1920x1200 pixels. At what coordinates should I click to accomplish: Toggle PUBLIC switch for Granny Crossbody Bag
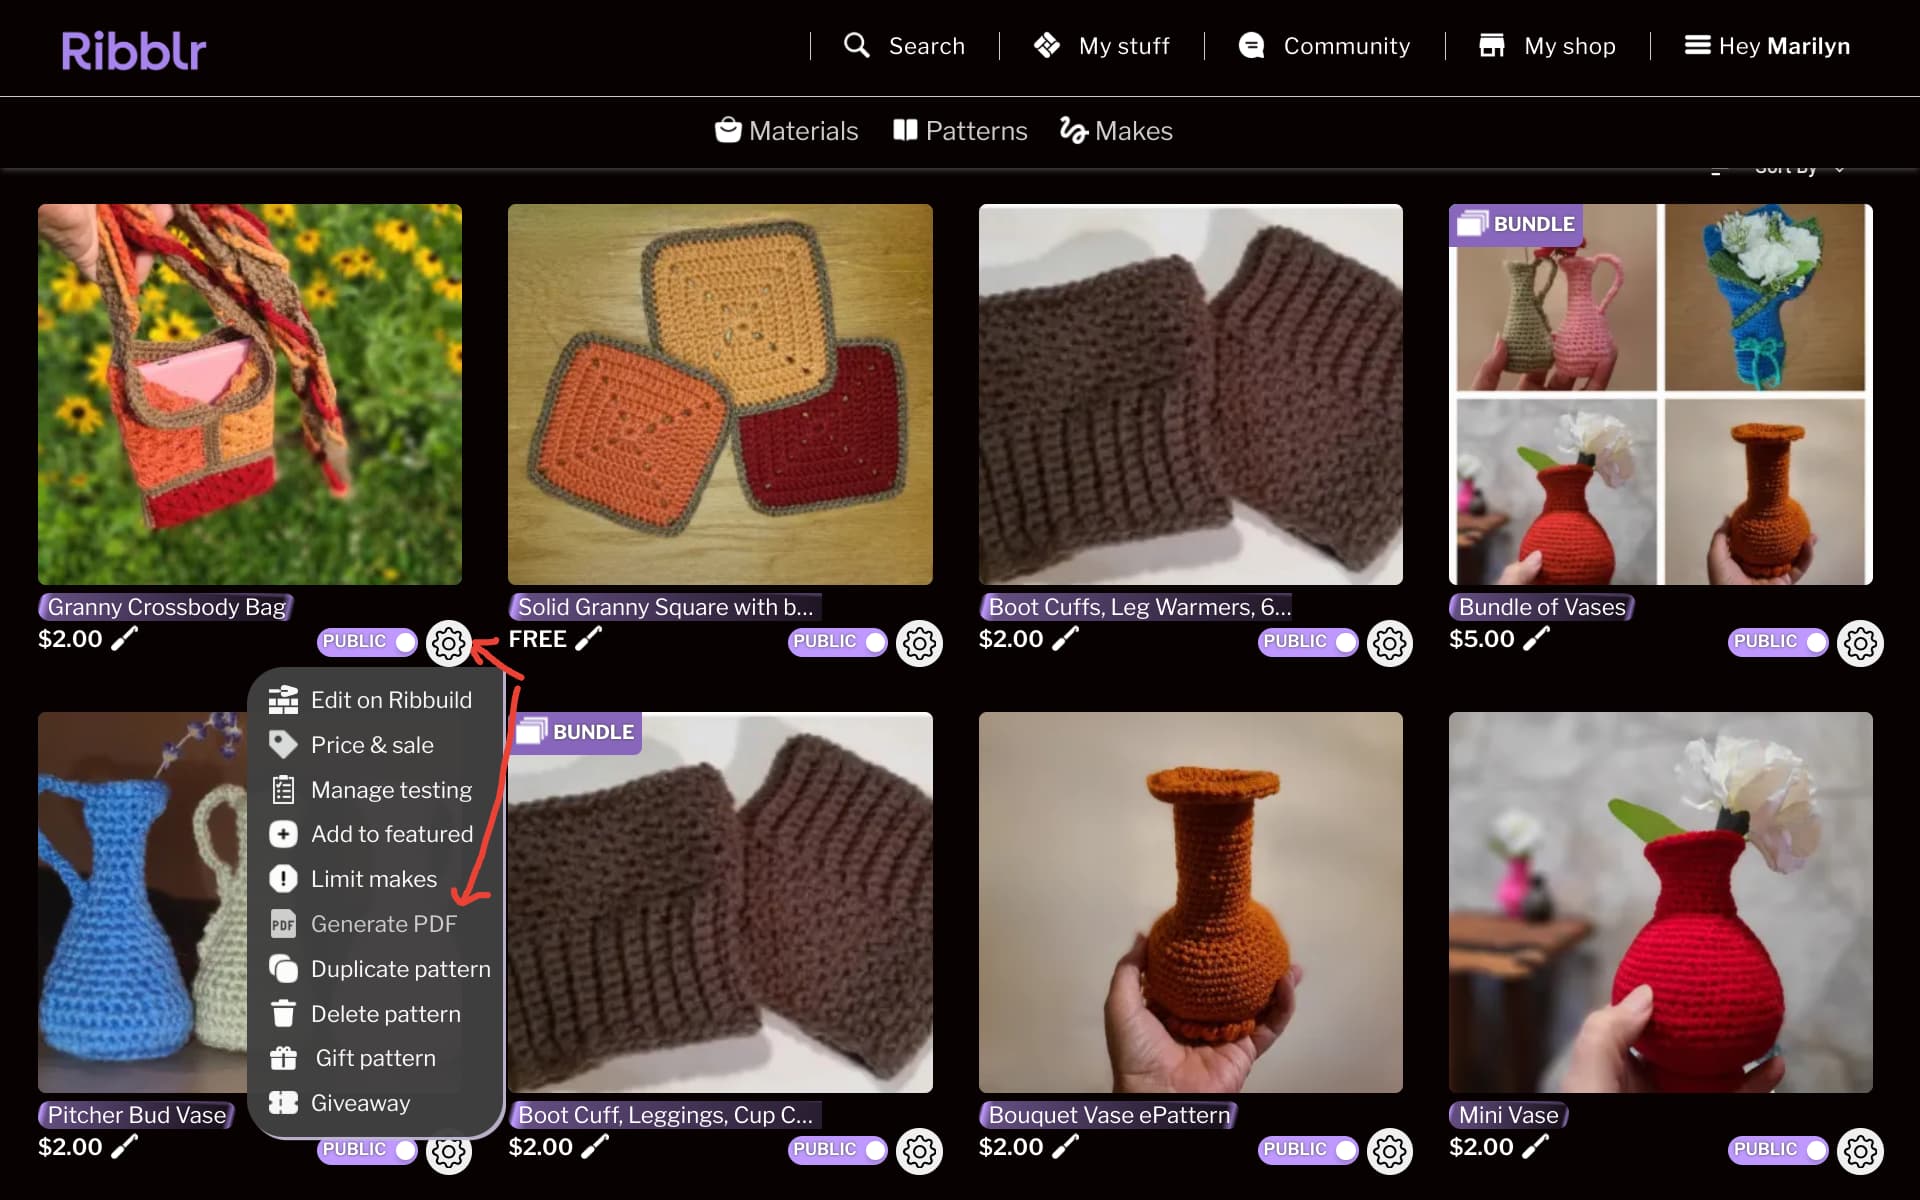pyautogui.click(x=367, y=641)
